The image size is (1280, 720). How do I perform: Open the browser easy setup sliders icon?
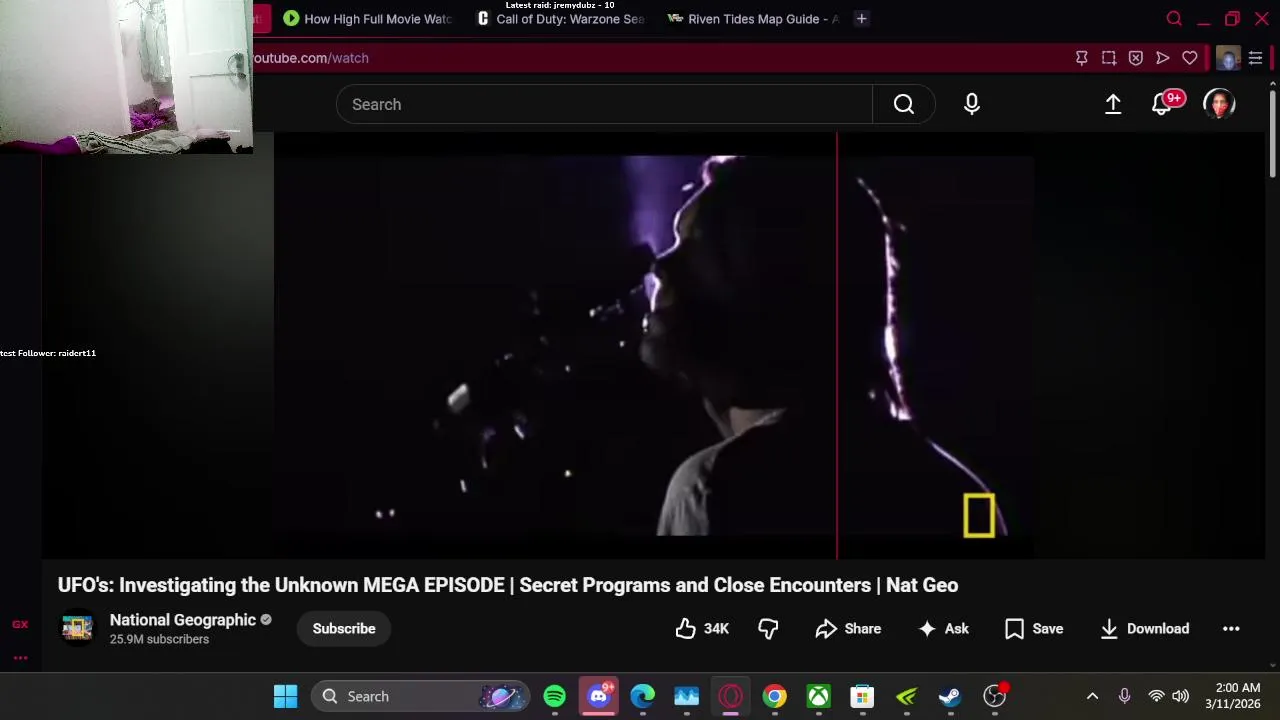click(1256, 58)
